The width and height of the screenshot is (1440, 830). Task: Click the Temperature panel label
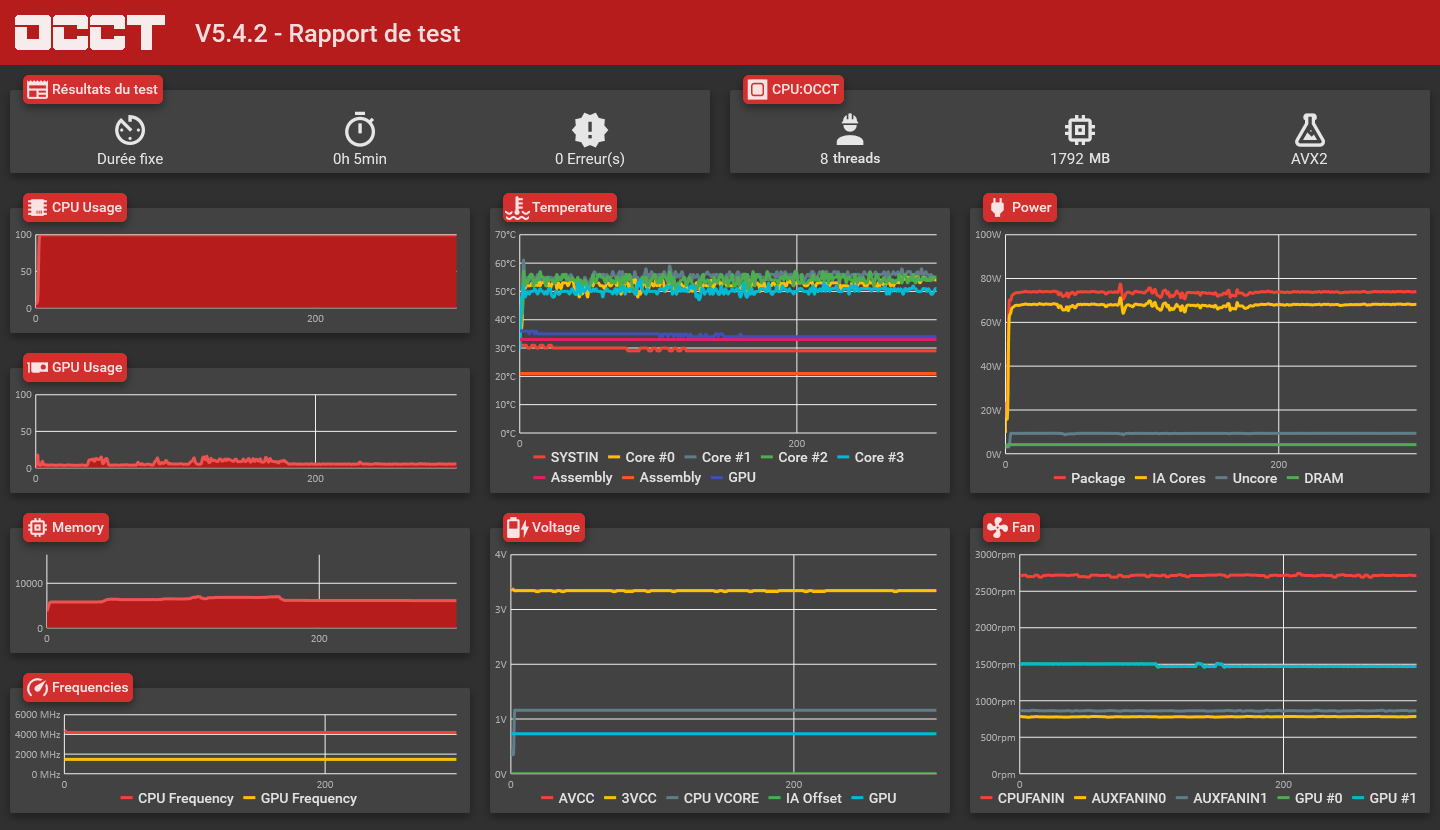point(560,207)
